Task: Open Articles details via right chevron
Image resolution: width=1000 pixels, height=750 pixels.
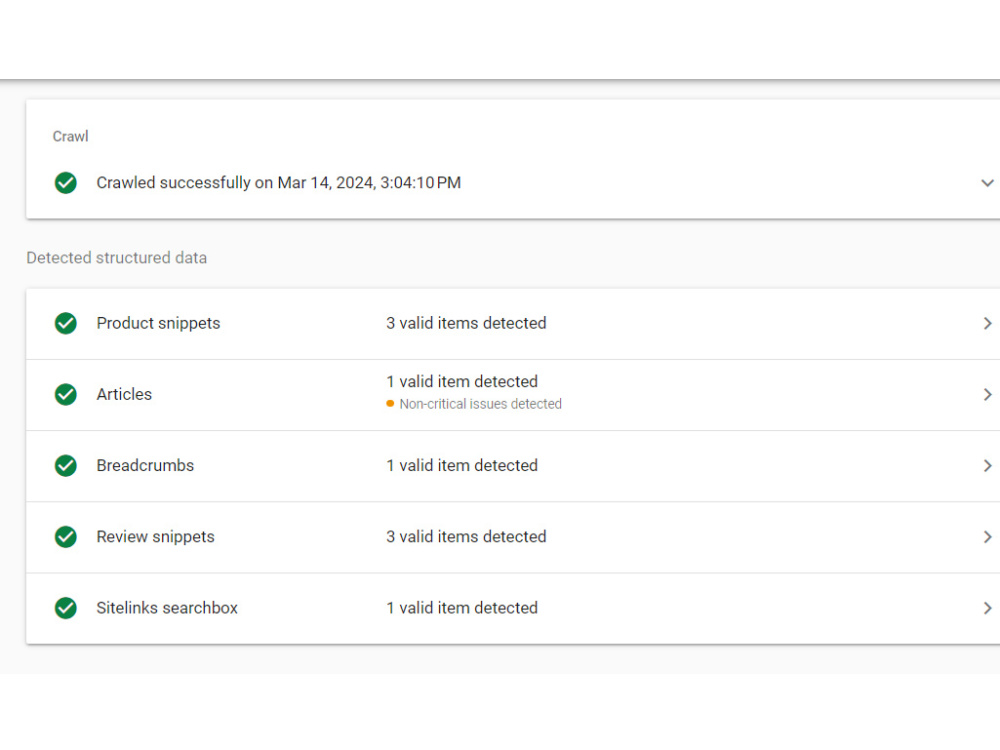Action: coord(987,395)
